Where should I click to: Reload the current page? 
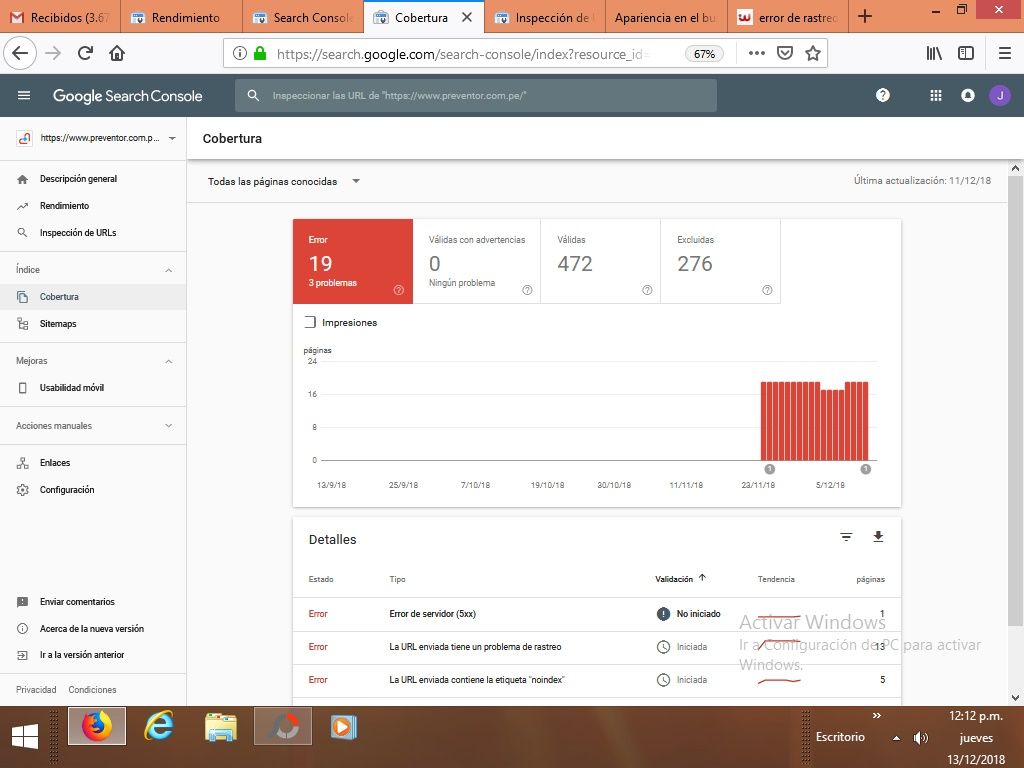pos(85,53)
